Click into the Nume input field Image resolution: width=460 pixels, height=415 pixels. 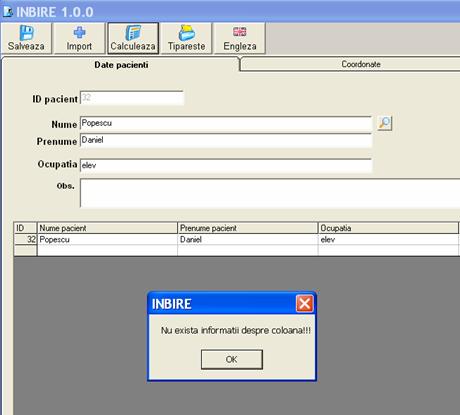click(x=226, y=123)
